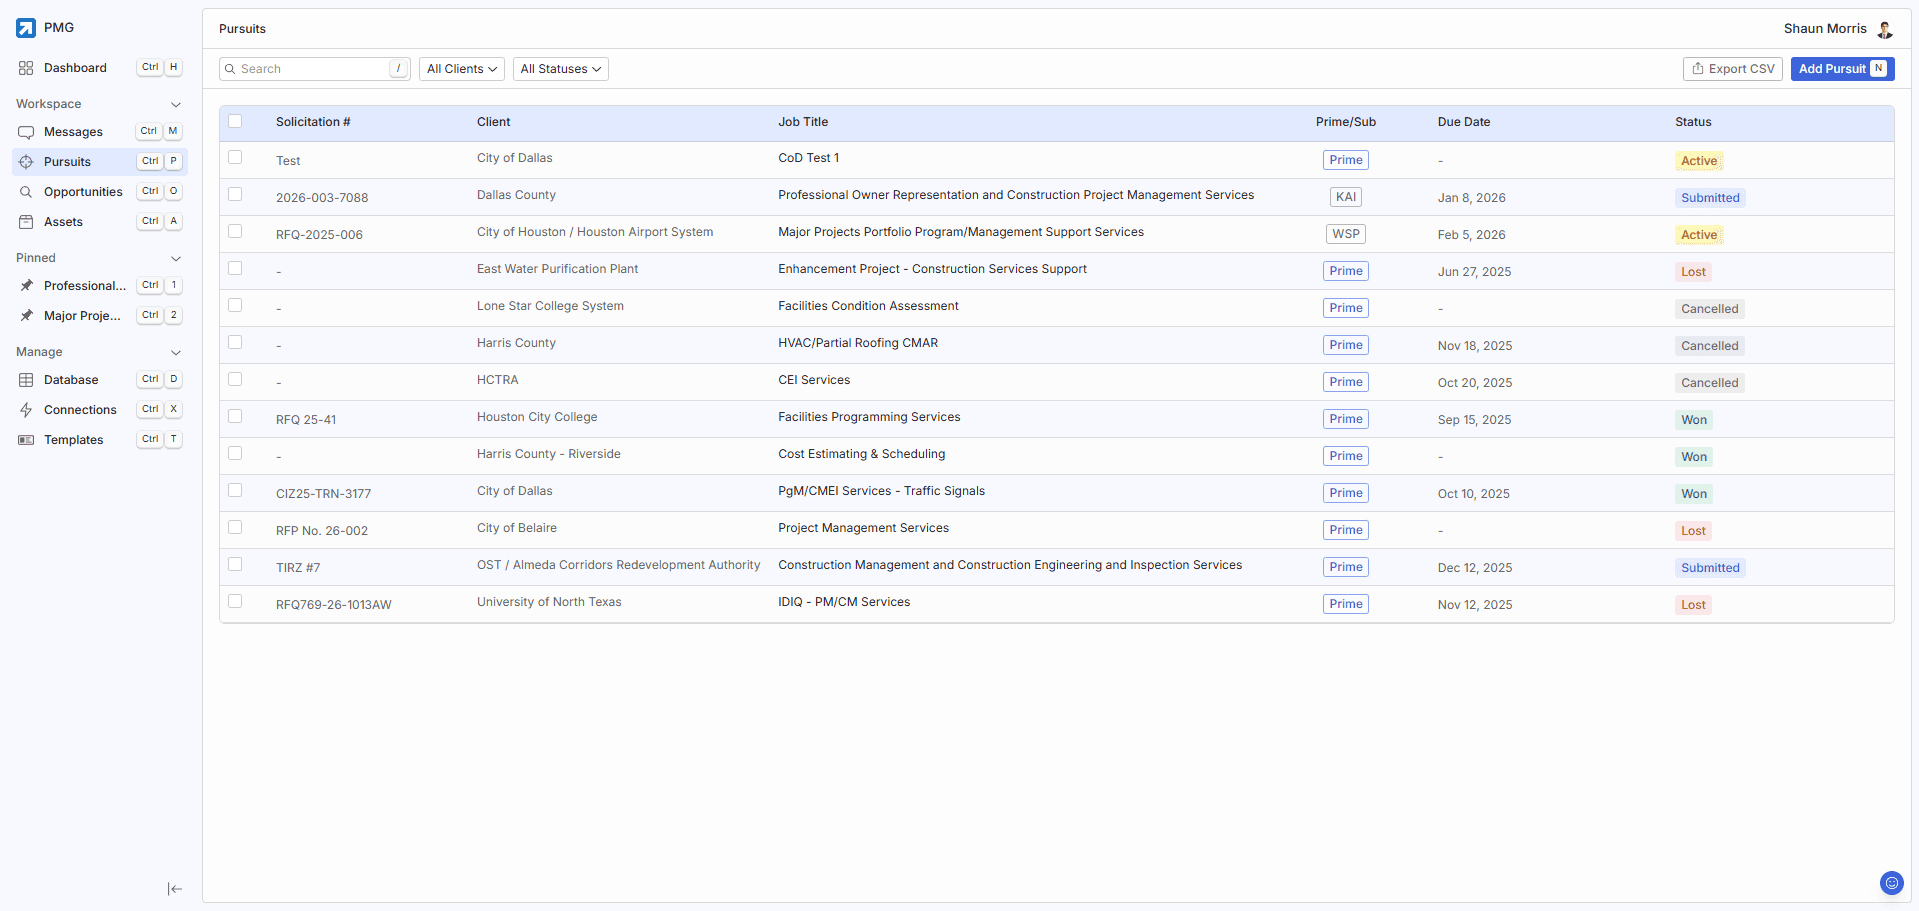Open Templates from the sidebar icon
The image size is (1919, 911).
[27, 439]
